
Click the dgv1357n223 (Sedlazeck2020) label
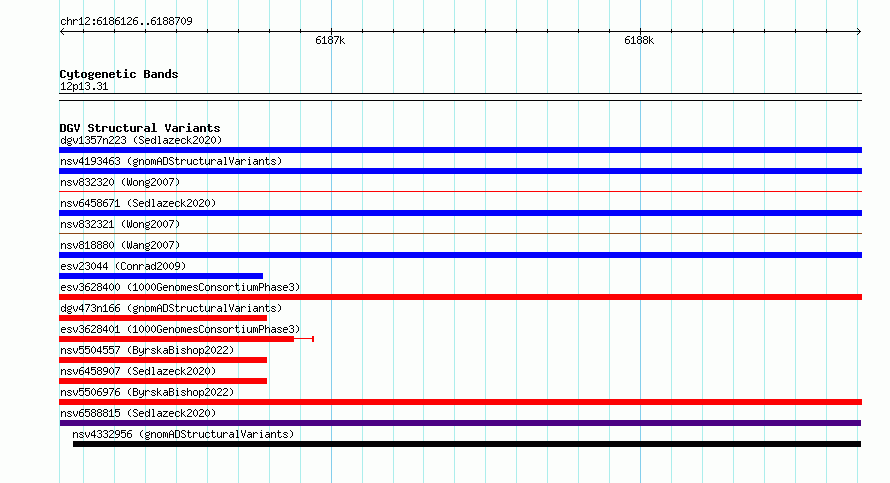[x=141, y=140]
